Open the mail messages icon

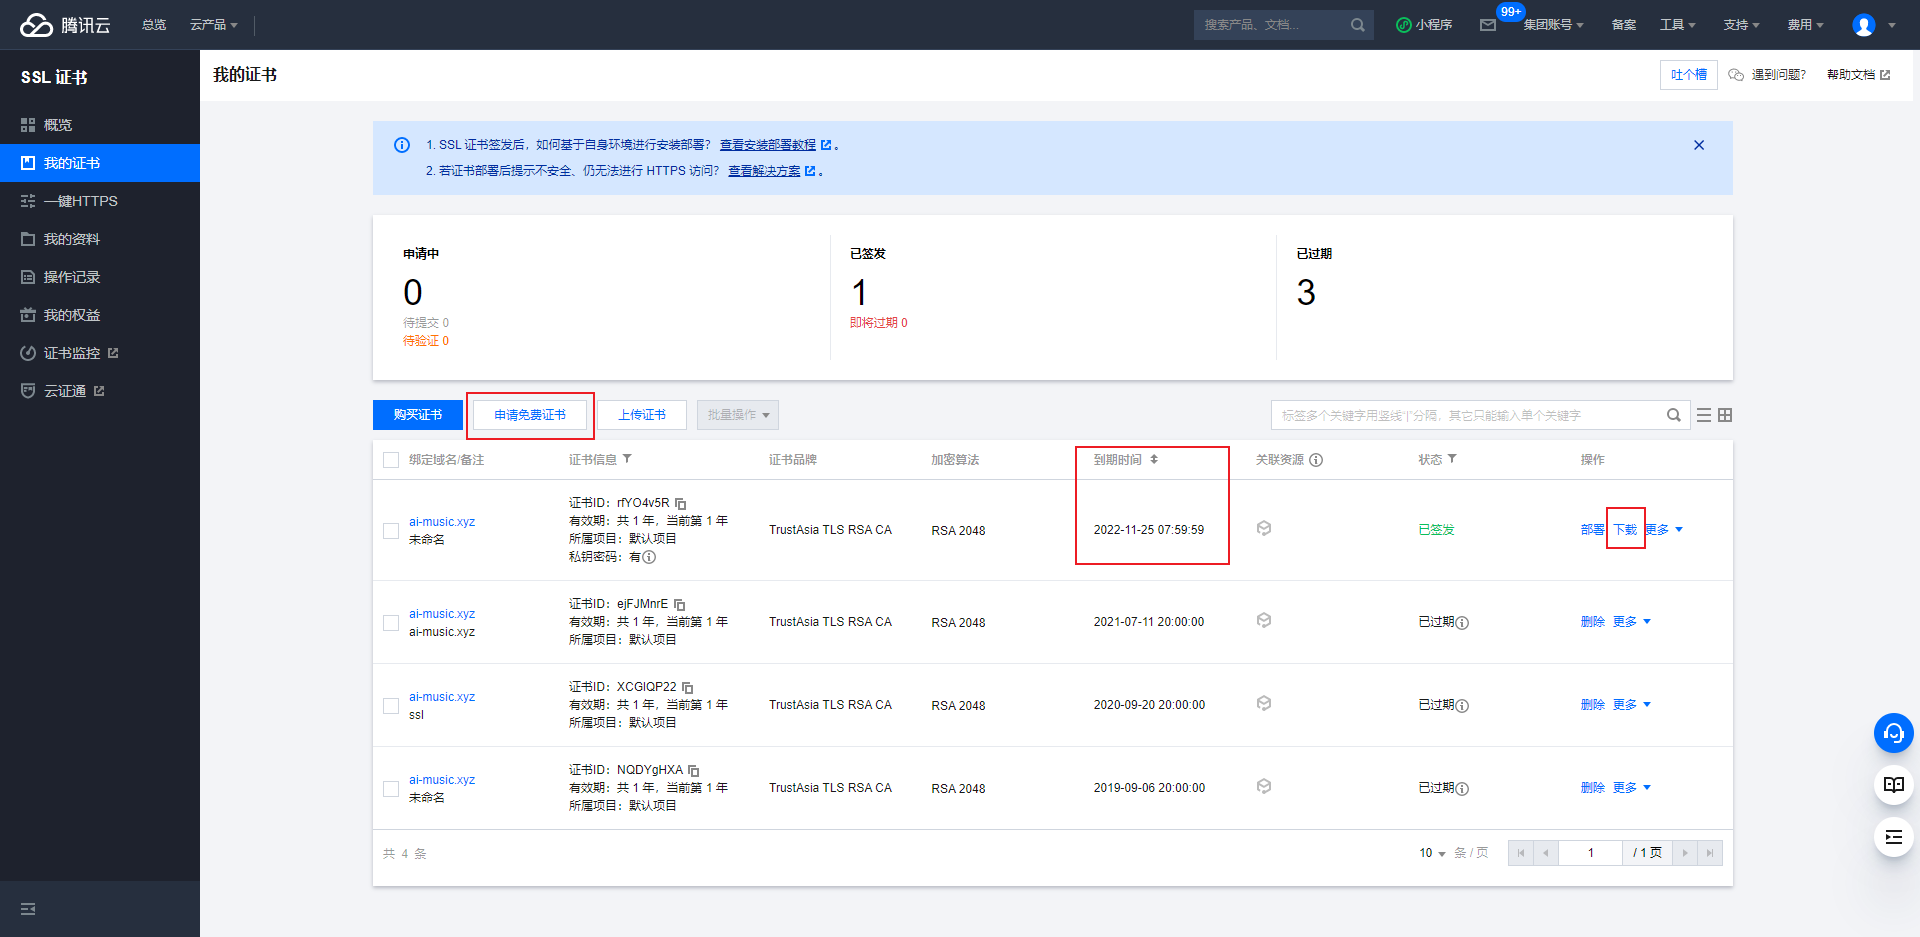click(1488, 25)
